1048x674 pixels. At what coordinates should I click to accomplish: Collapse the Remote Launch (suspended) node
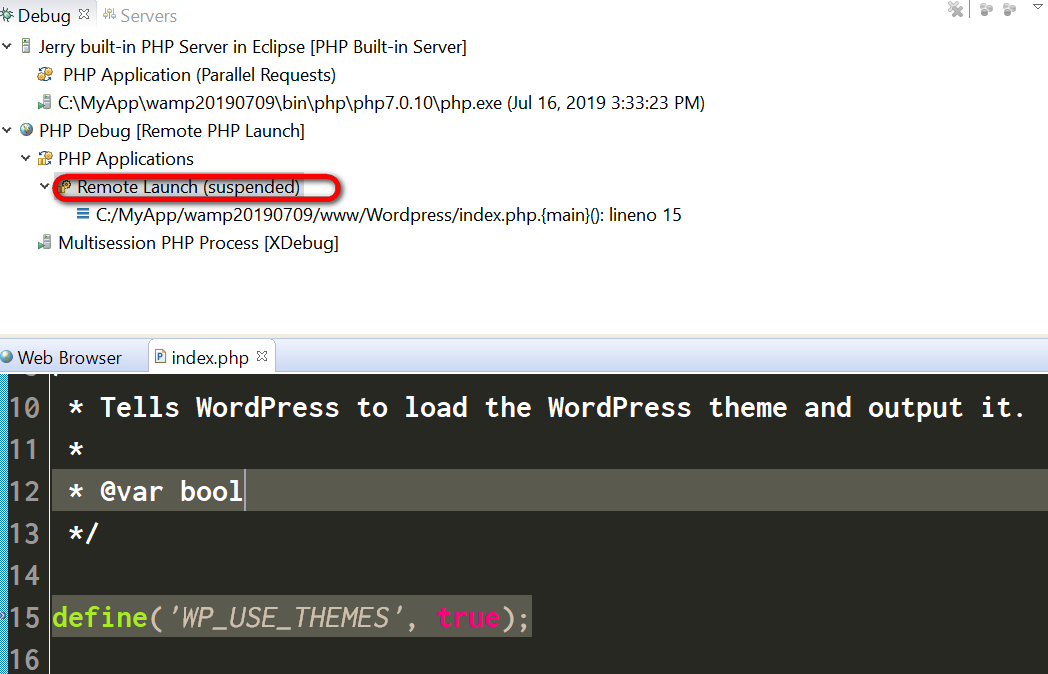tap(45, 186)
